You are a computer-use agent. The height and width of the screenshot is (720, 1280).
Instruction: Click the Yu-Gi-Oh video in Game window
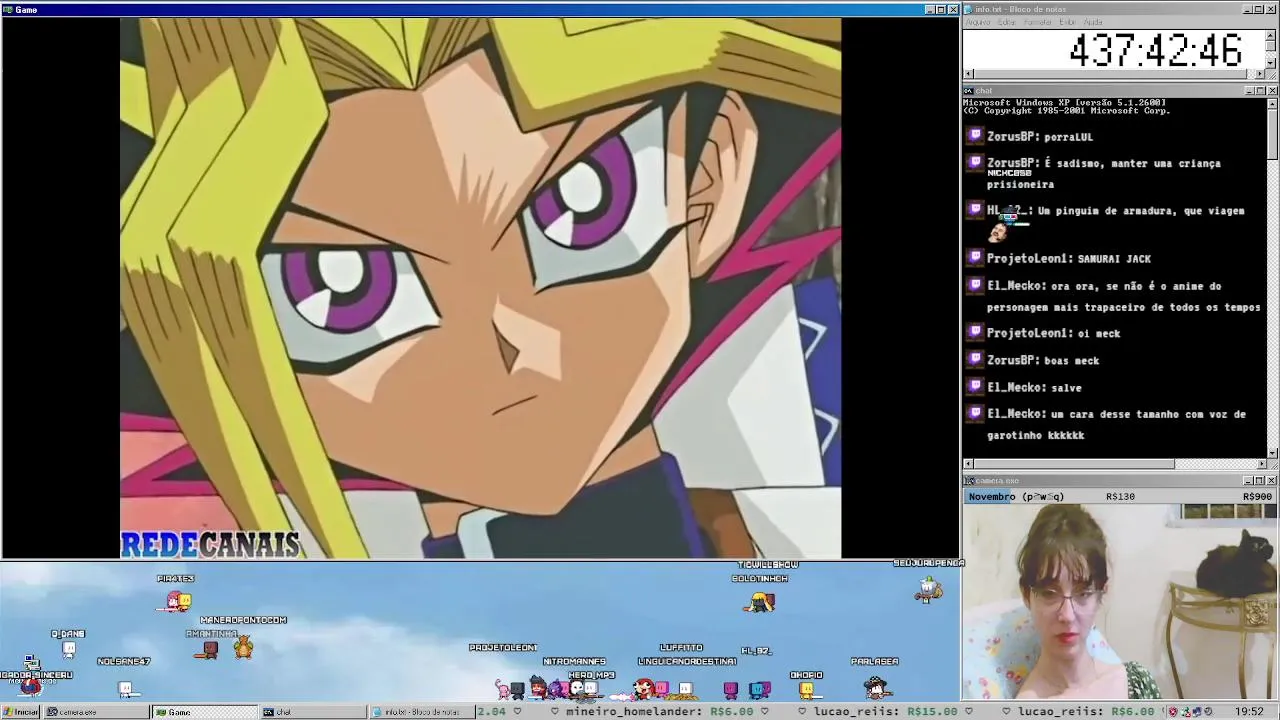pos(480,288)
